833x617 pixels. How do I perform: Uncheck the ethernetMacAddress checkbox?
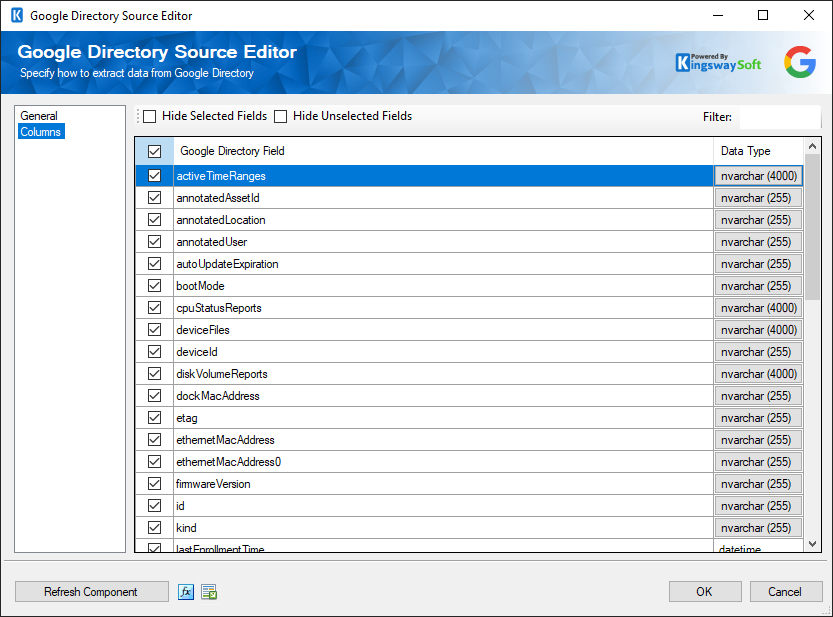point(155,439)
